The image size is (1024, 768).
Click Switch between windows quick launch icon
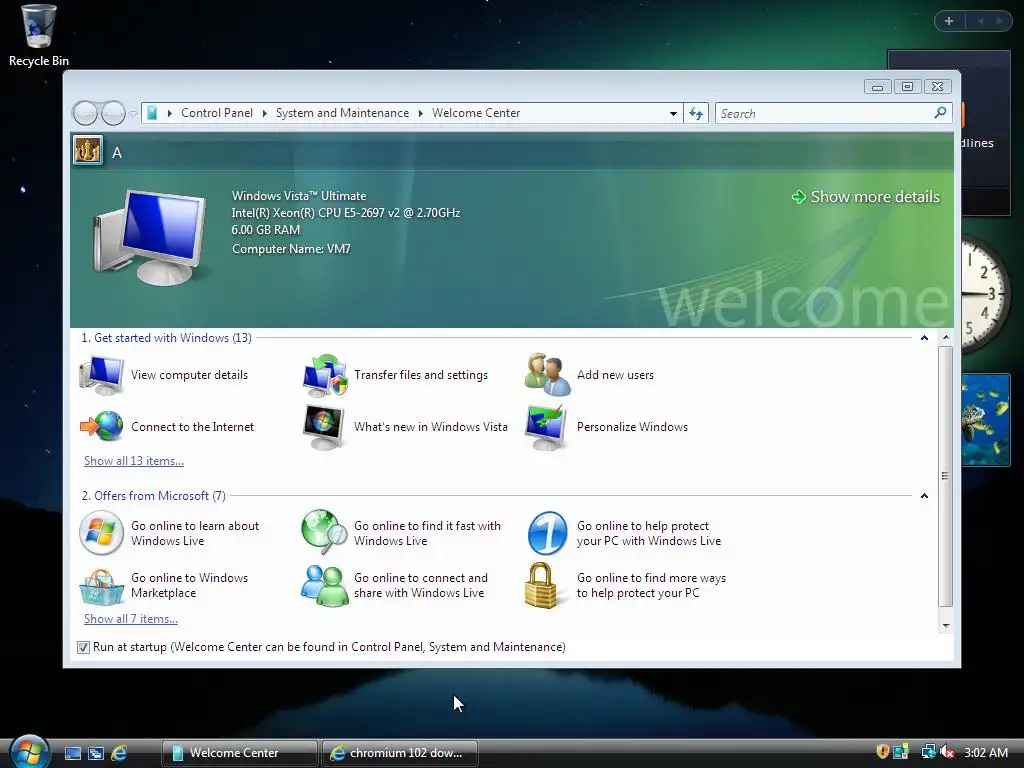95,753
